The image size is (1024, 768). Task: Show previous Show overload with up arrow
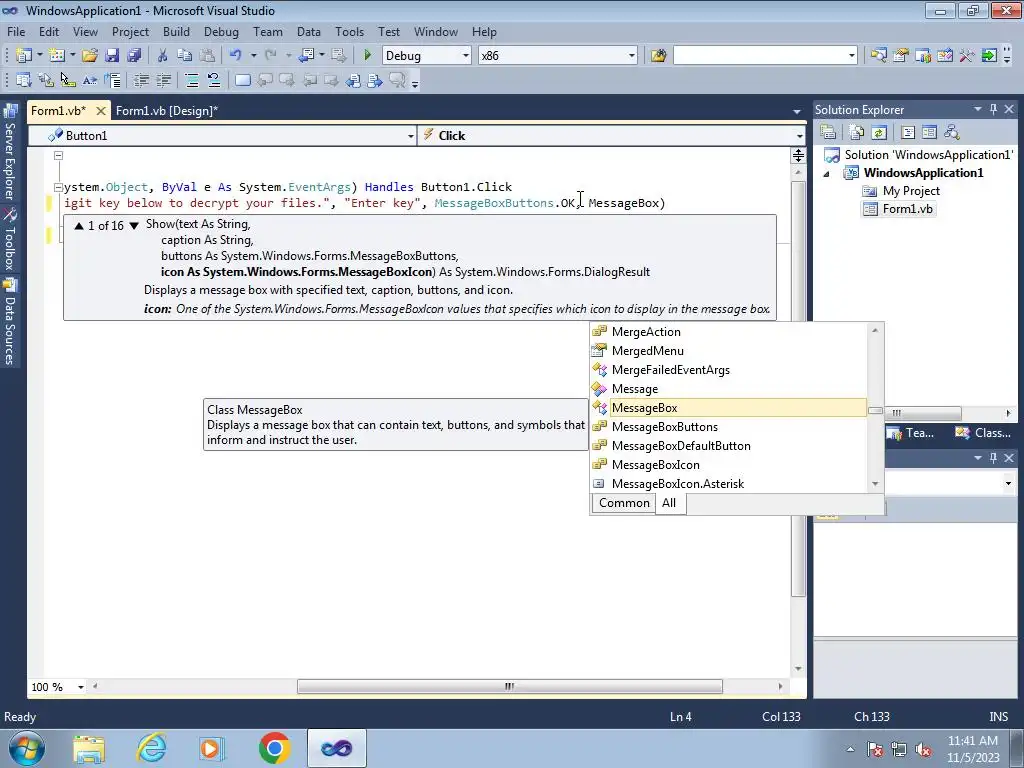click(79, 226)
